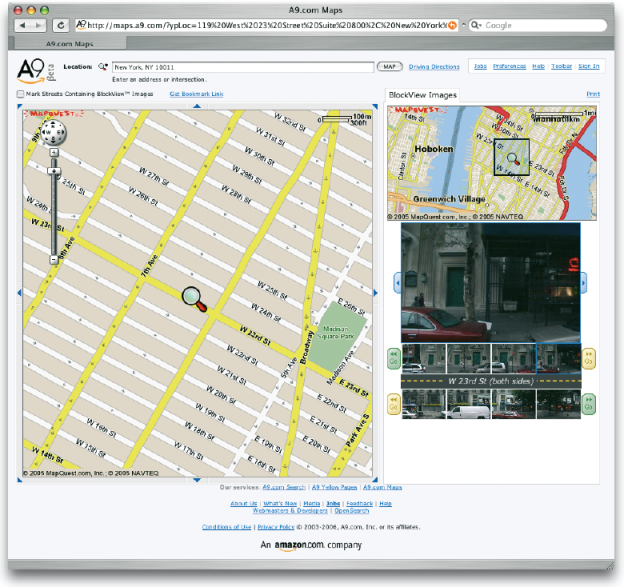Image resolution: width=624 pixels, height=587 pixels.
Task: Open Webmasters & Developers link
Action: click(x=290, y=511)
